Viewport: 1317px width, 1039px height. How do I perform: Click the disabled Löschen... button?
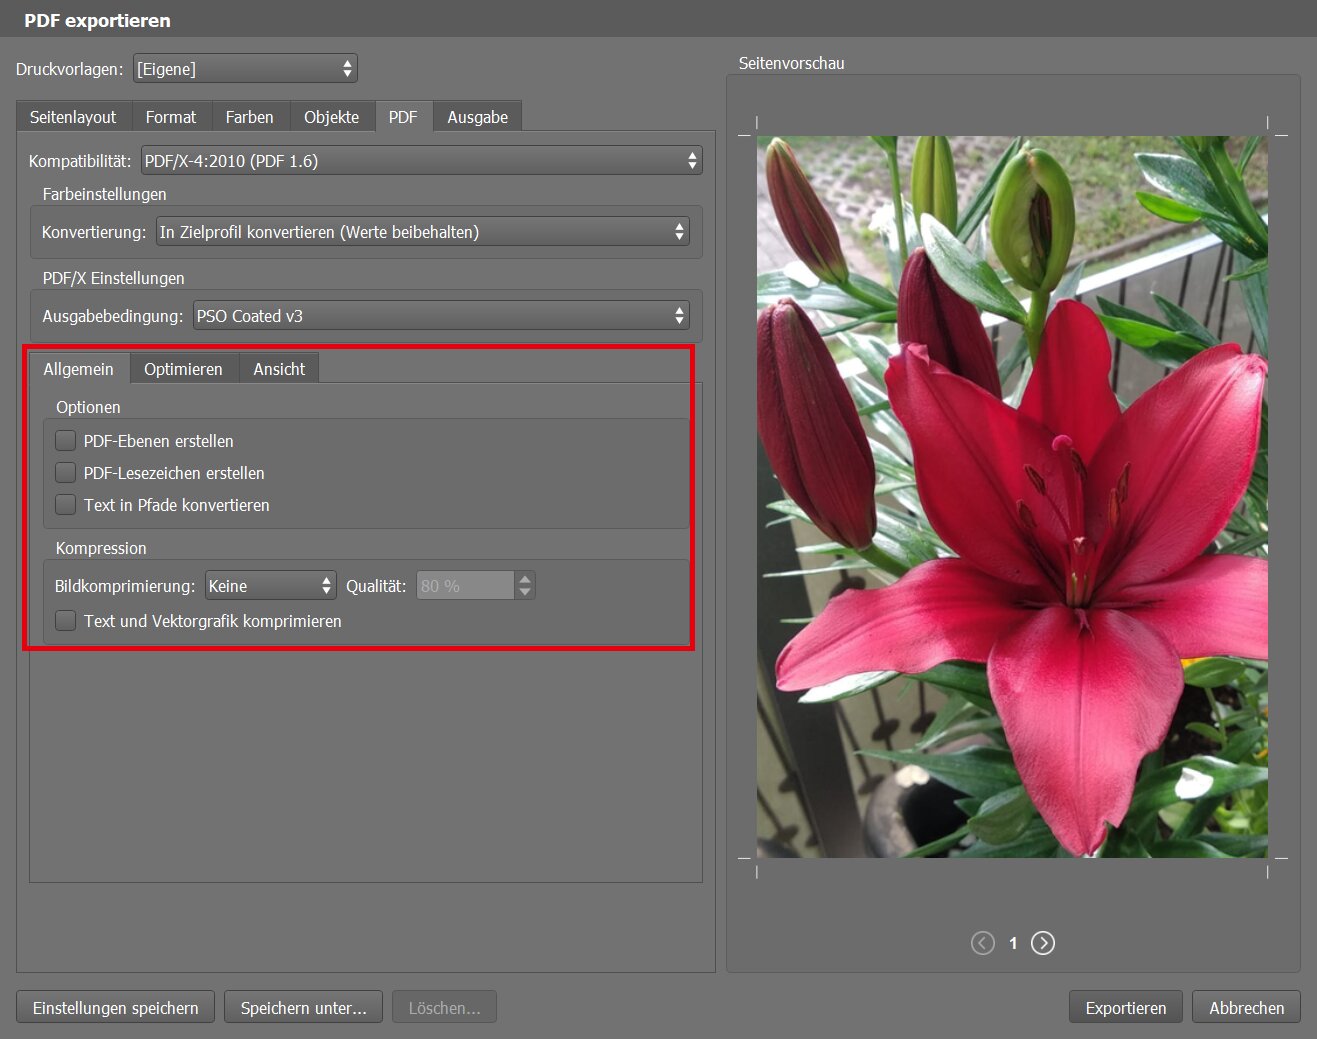(x=445, y=1008)
